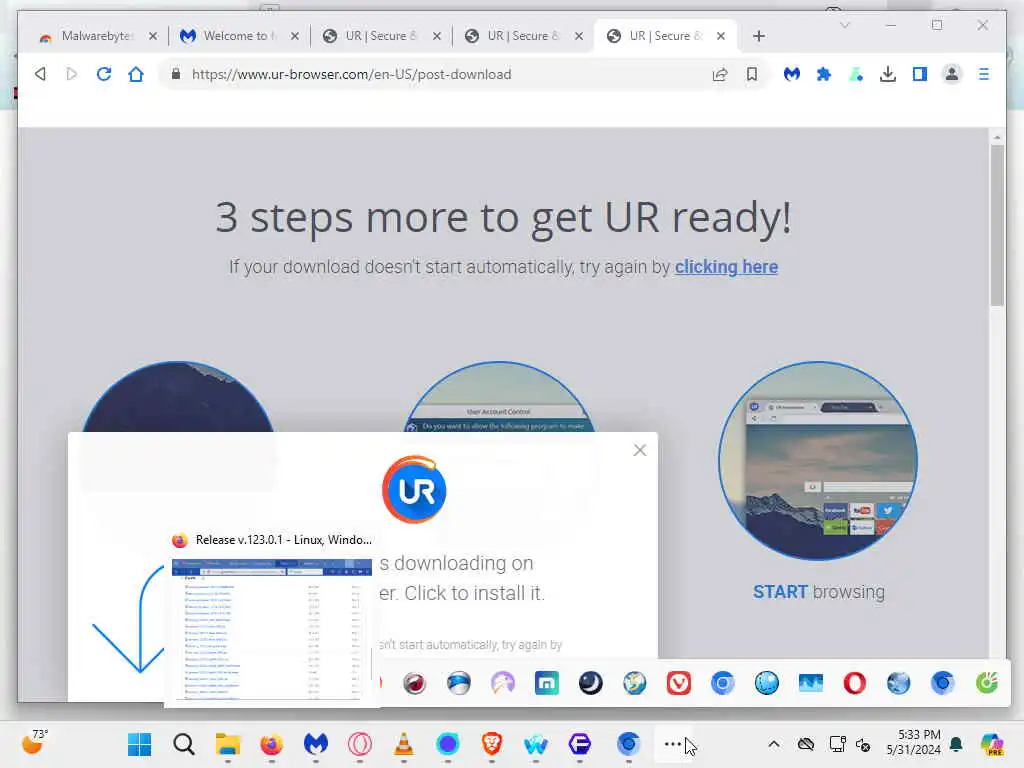Open the red swirl browser icon in overflow
Viewport: 1024px width, 768px height.
point(415,683)
